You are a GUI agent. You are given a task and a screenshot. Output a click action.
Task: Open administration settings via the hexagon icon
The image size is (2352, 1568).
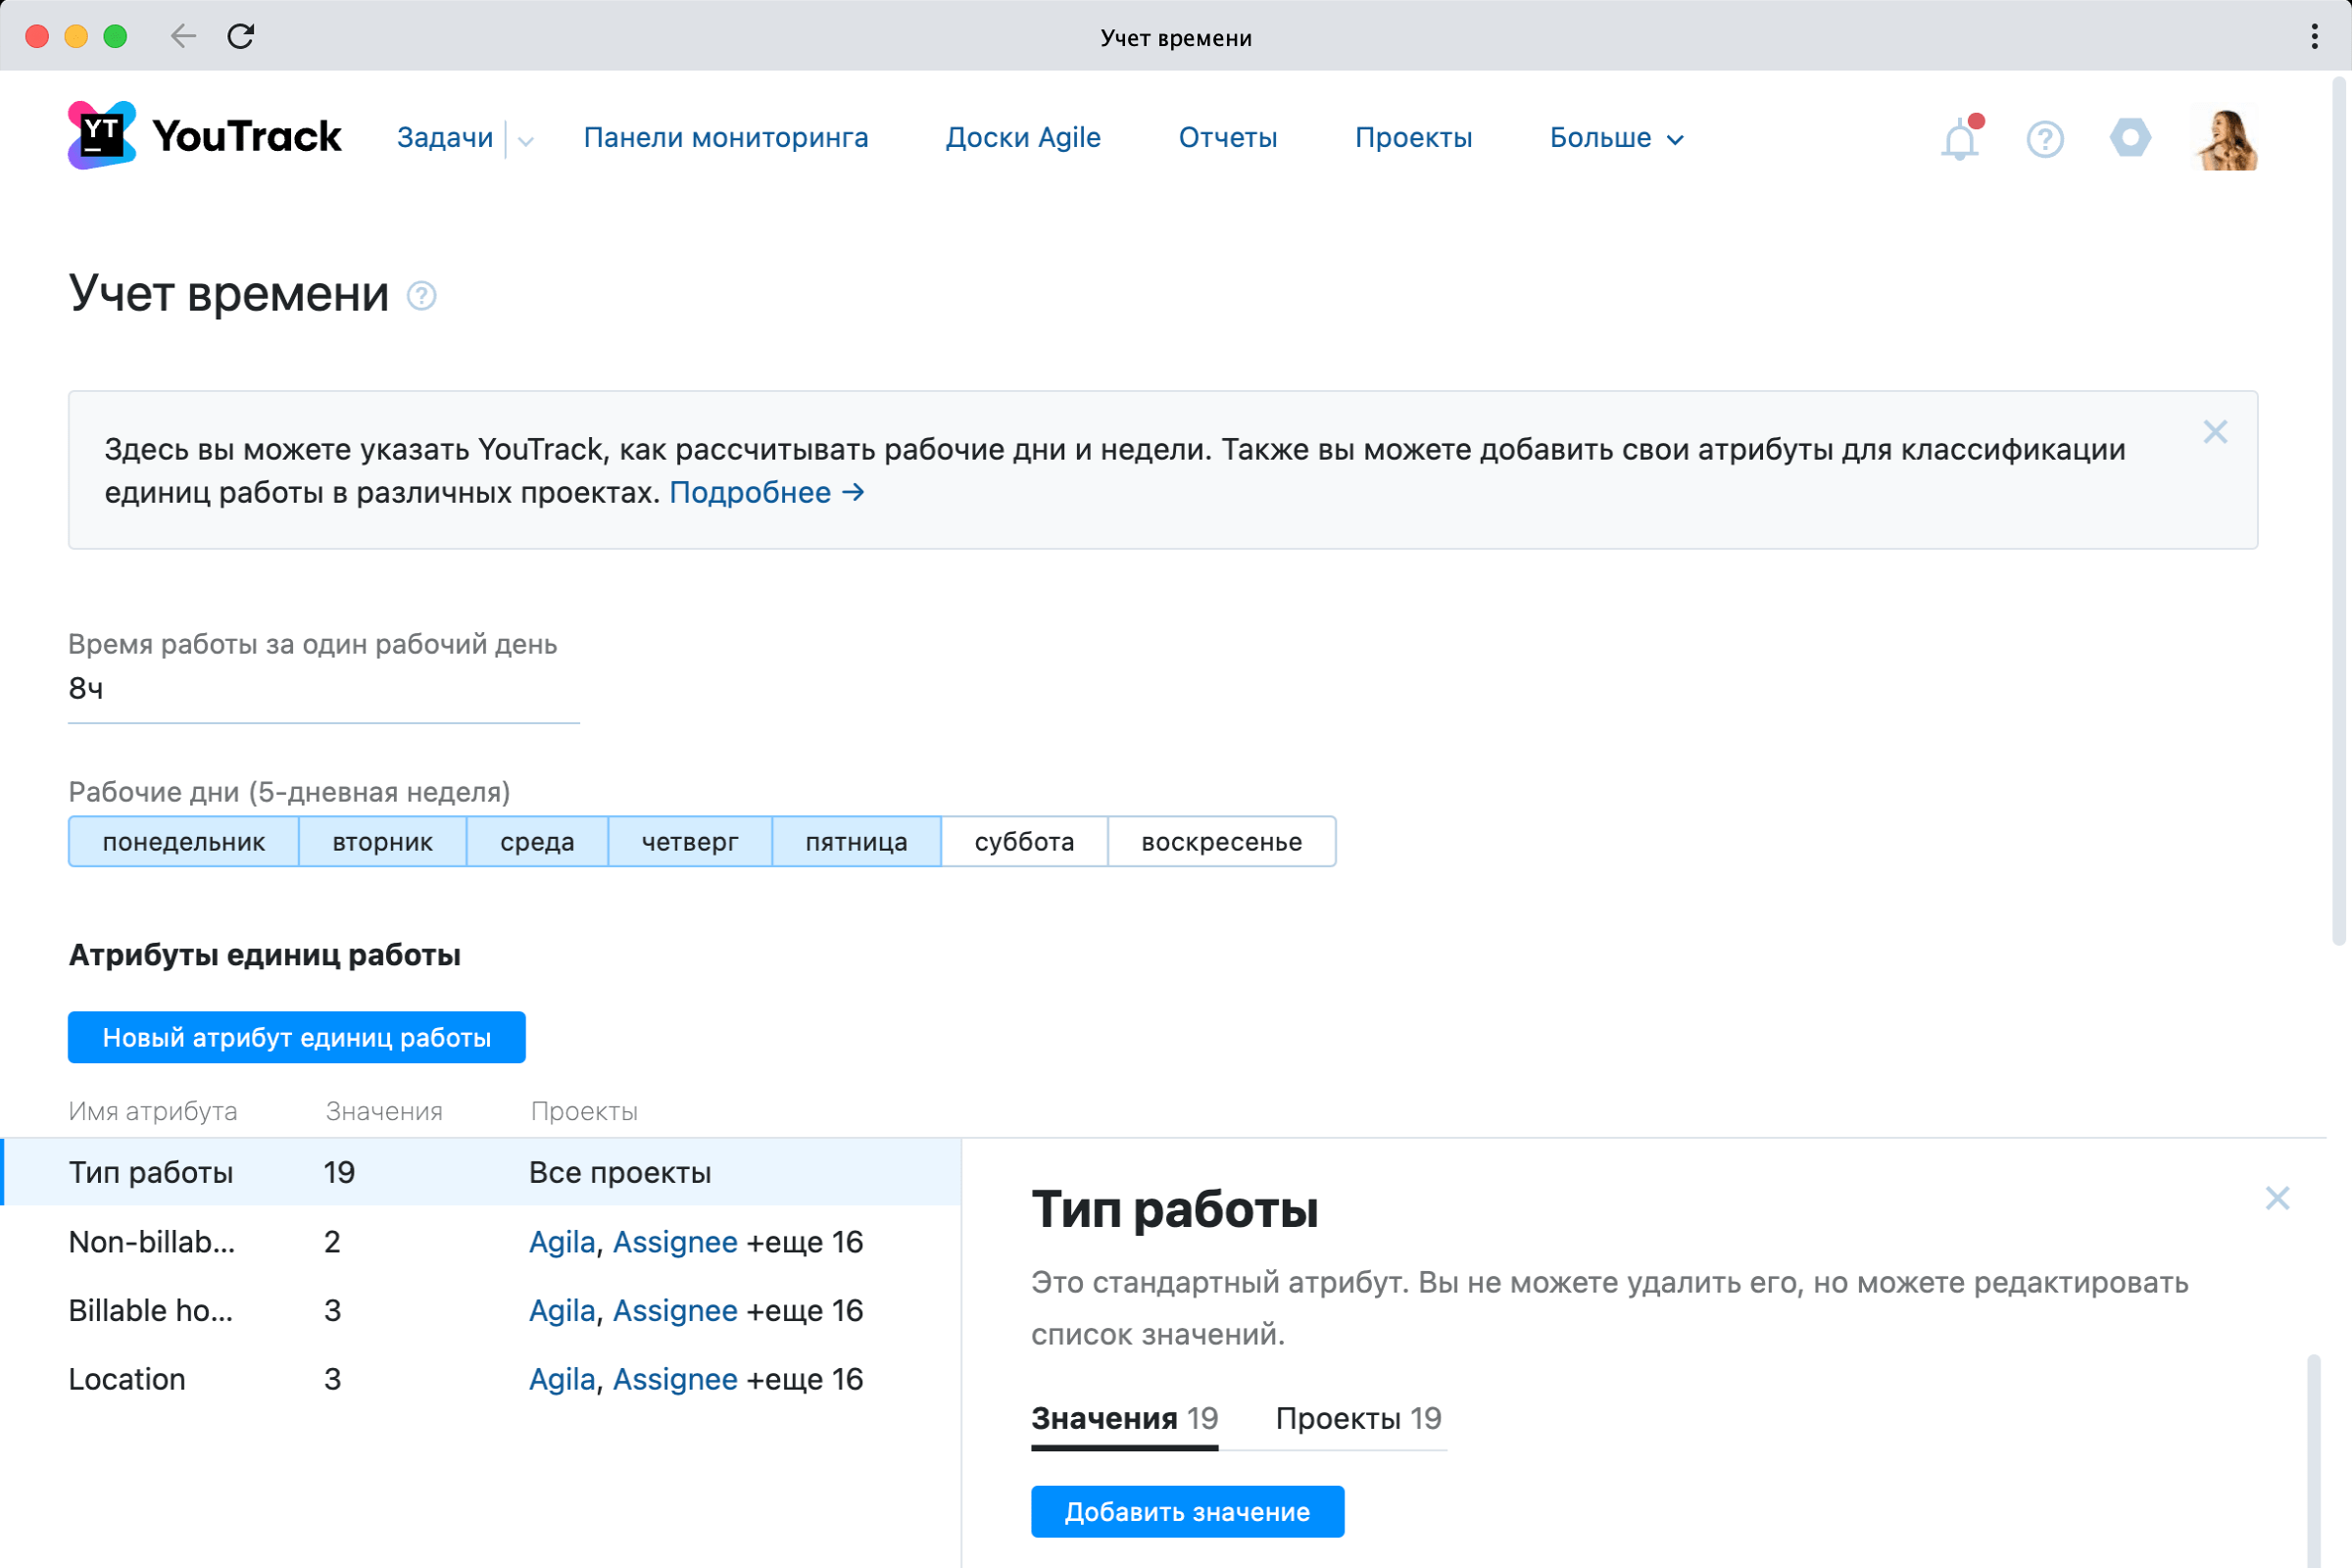[x=2130, y=138]
